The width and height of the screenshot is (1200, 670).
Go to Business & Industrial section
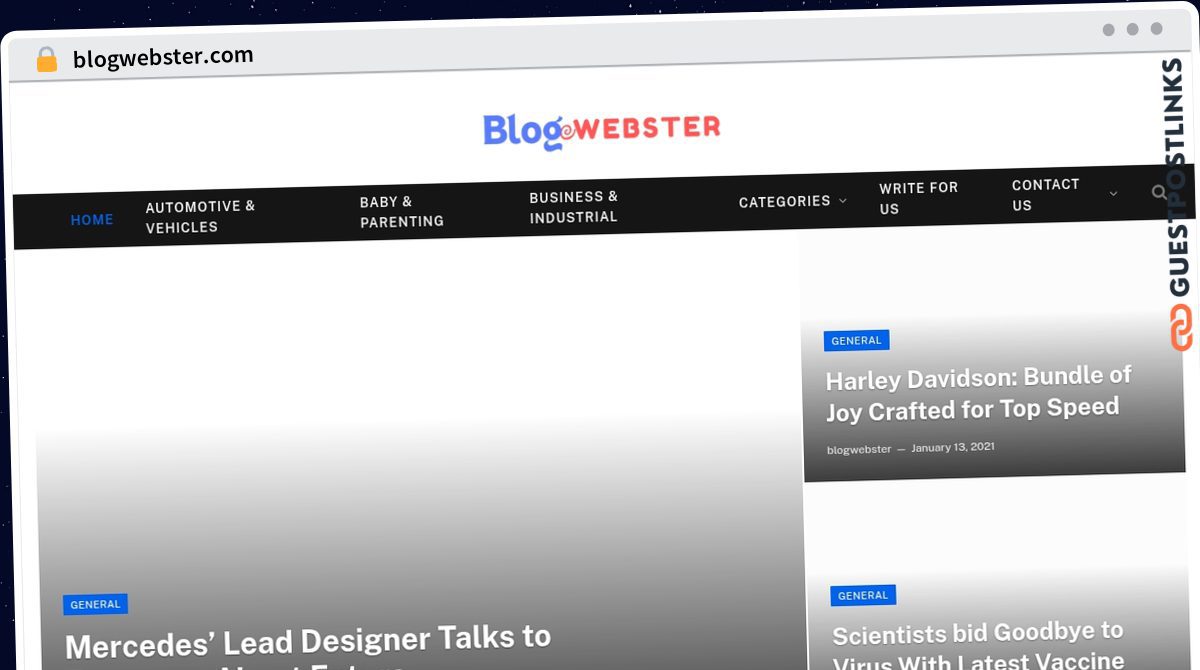(573, 207)
